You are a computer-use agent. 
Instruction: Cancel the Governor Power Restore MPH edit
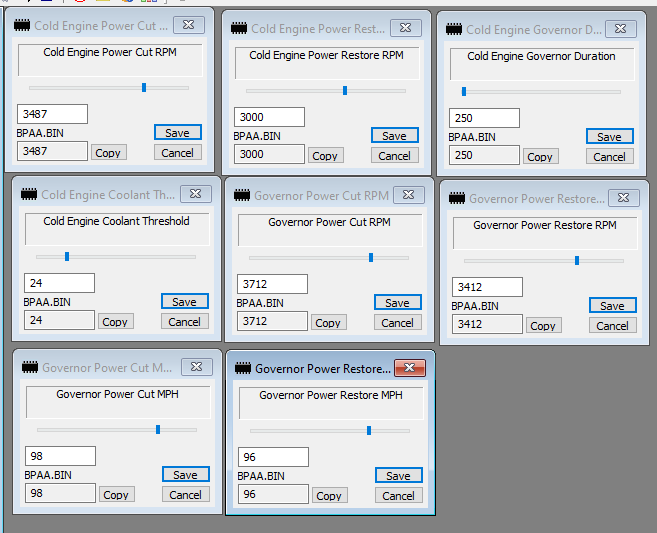pos(398,495)
